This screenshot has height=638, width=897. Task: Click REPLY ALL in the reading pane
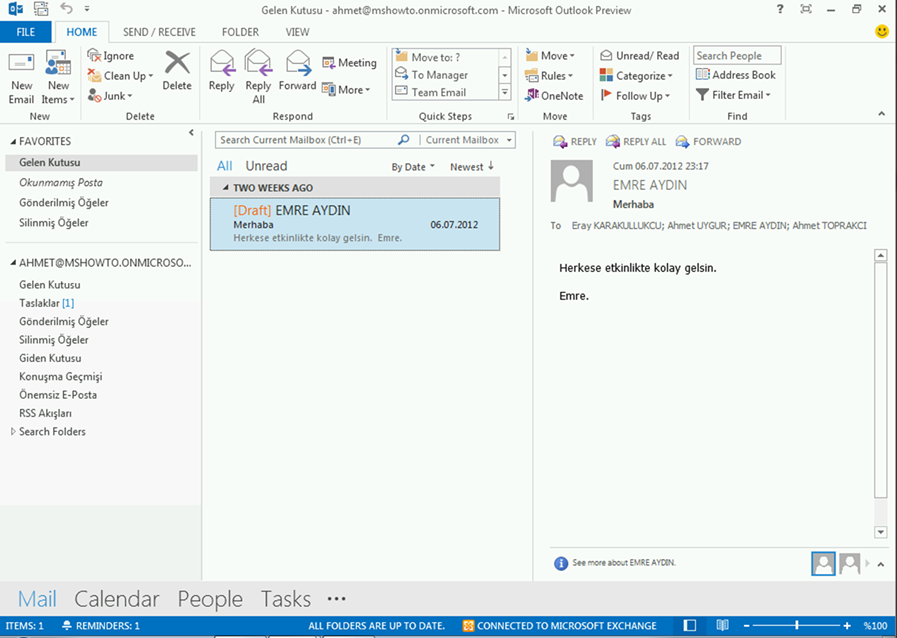tap(636, 141)
